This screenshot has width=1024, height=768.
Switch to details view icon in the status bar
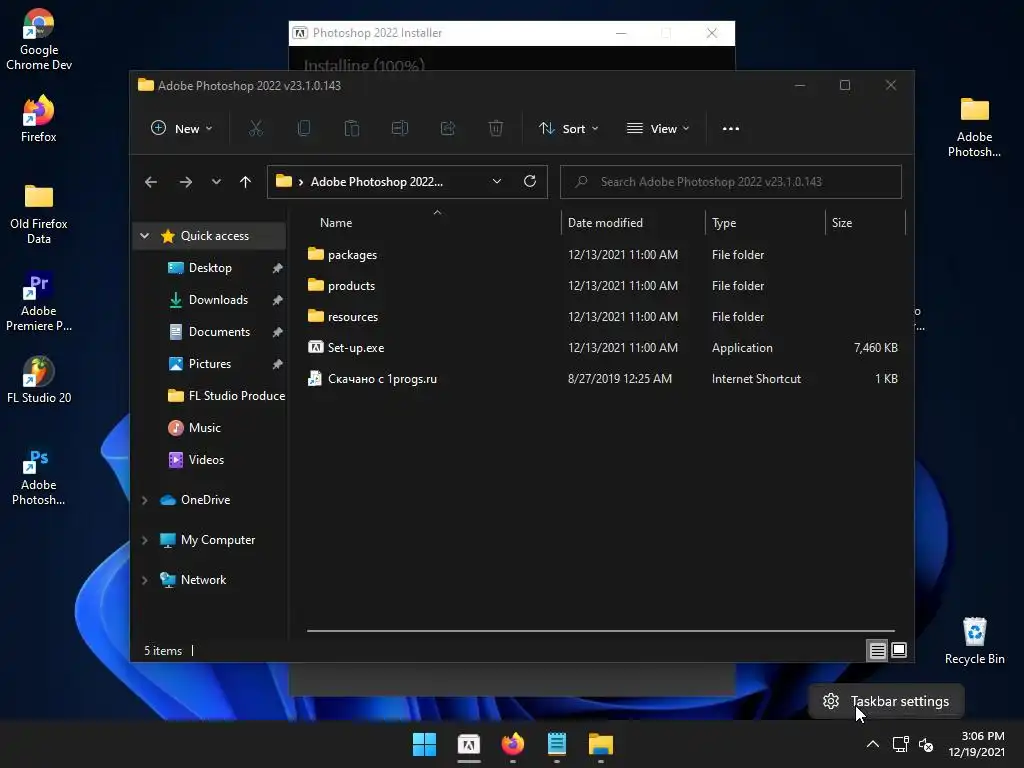877,650
